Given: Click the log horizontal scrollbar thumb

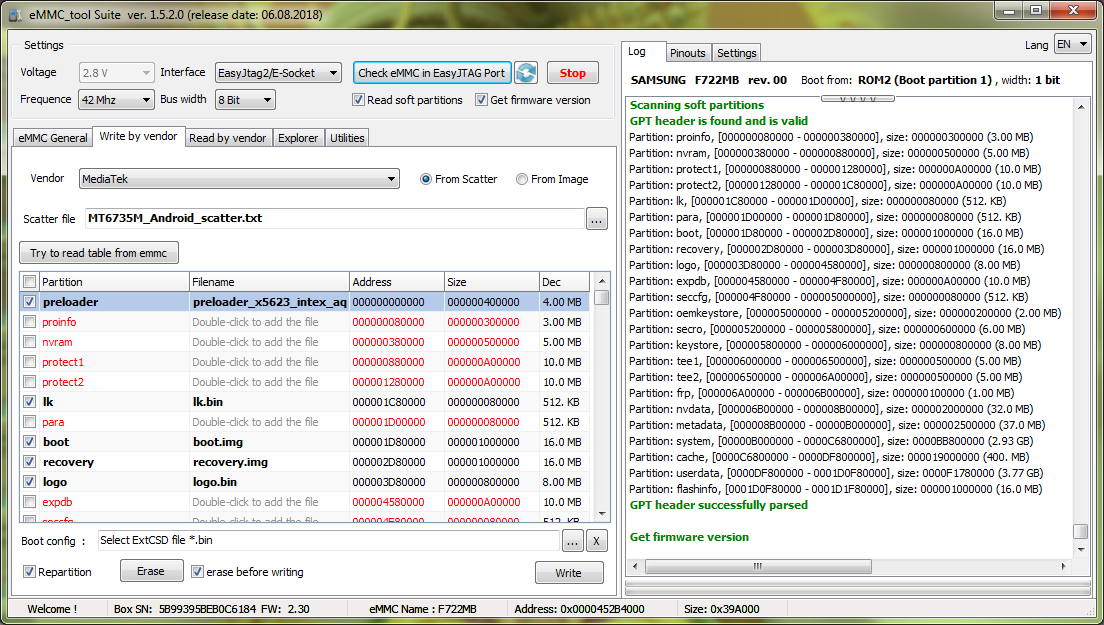Looking at the screenshot, I should pyautogui.click(x=758, y=566).
